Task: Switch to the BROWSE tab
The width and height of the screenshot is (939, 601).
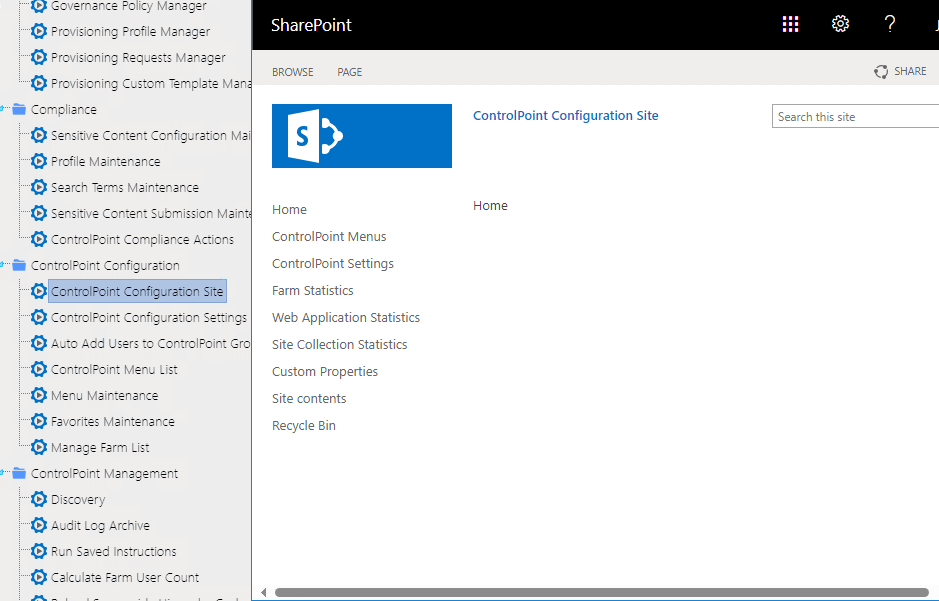Action: (x=292, y=71)
